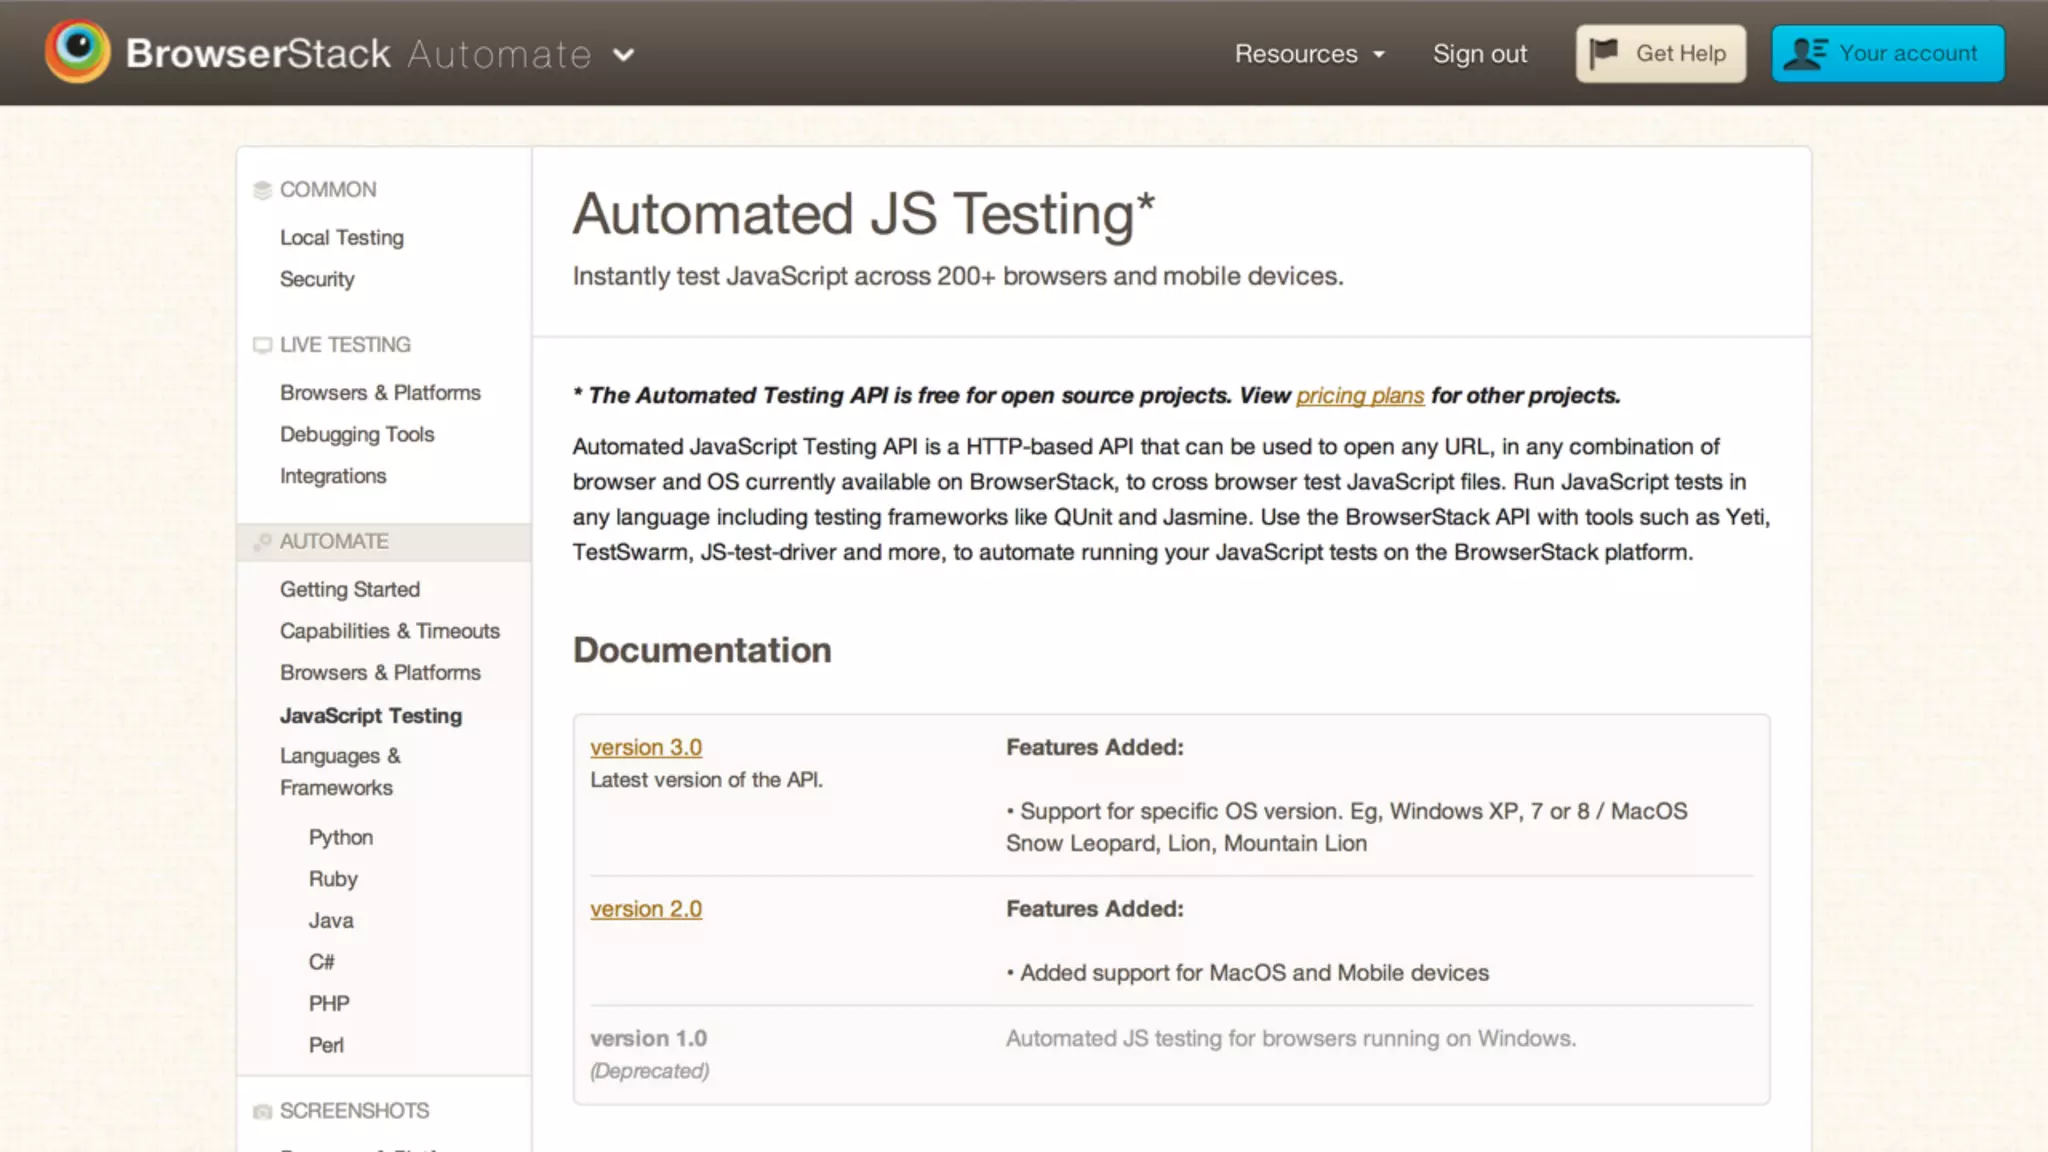Open the Resources dropdown menu
Image resolution: width=2048 pixels, height=1152 pixels.
tap(1309, 54)
